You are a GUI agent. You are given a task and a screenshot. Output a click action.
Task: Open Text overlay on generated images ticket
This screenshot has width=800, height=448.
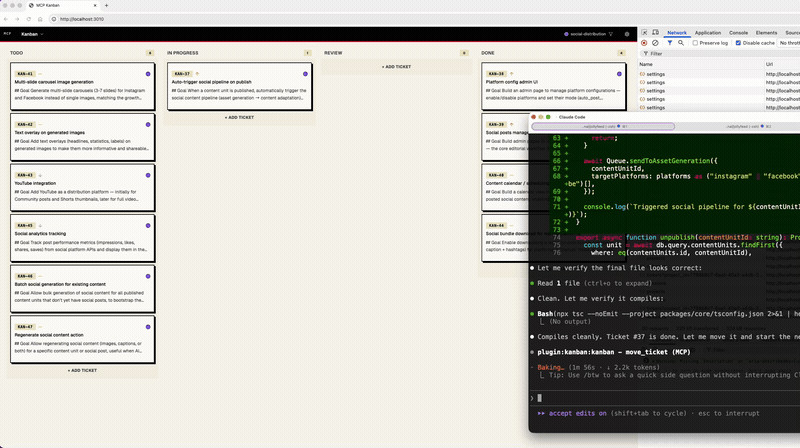[83, 137]
